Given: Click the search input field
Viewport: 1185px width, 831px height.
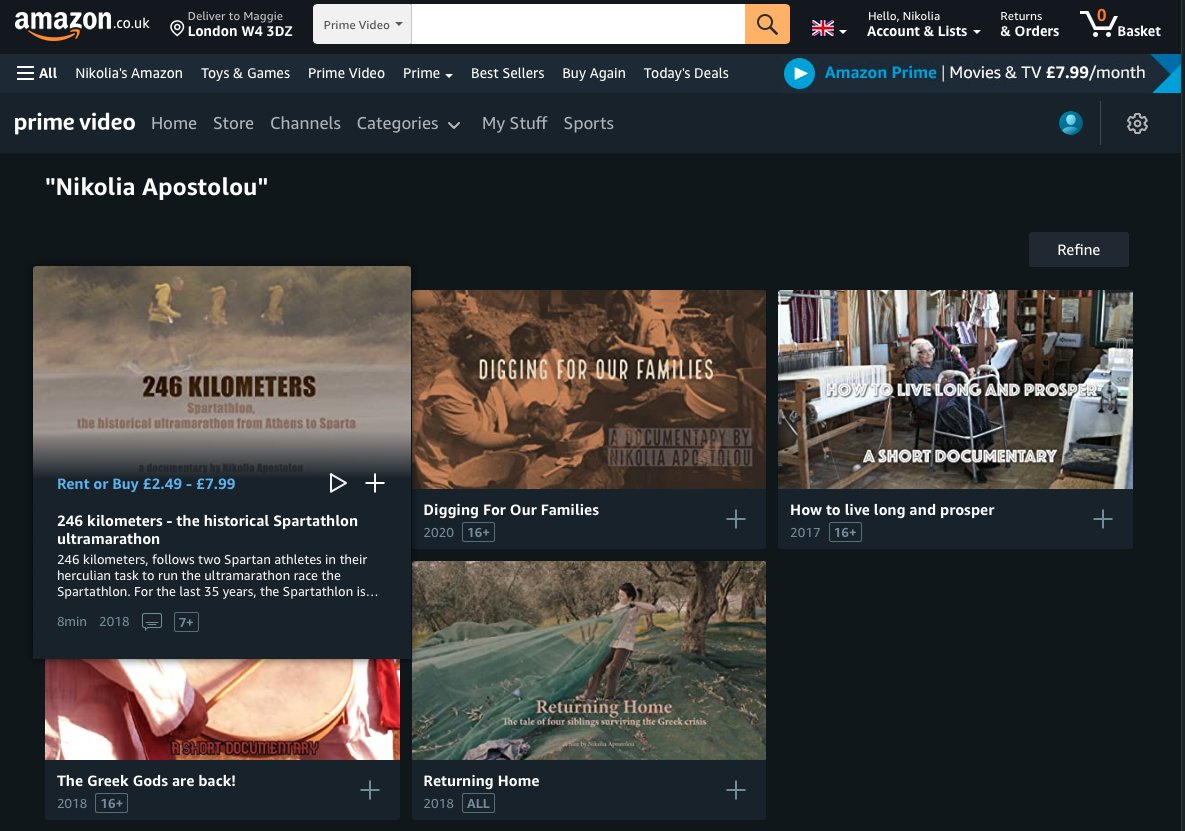Looking at the screenshot, I should [x=578, y=24].
